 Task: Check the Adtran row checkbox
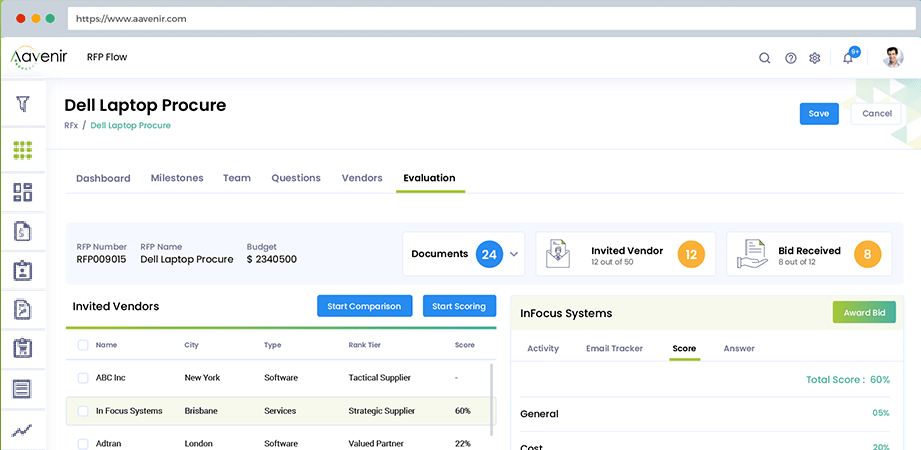(83, 444)
